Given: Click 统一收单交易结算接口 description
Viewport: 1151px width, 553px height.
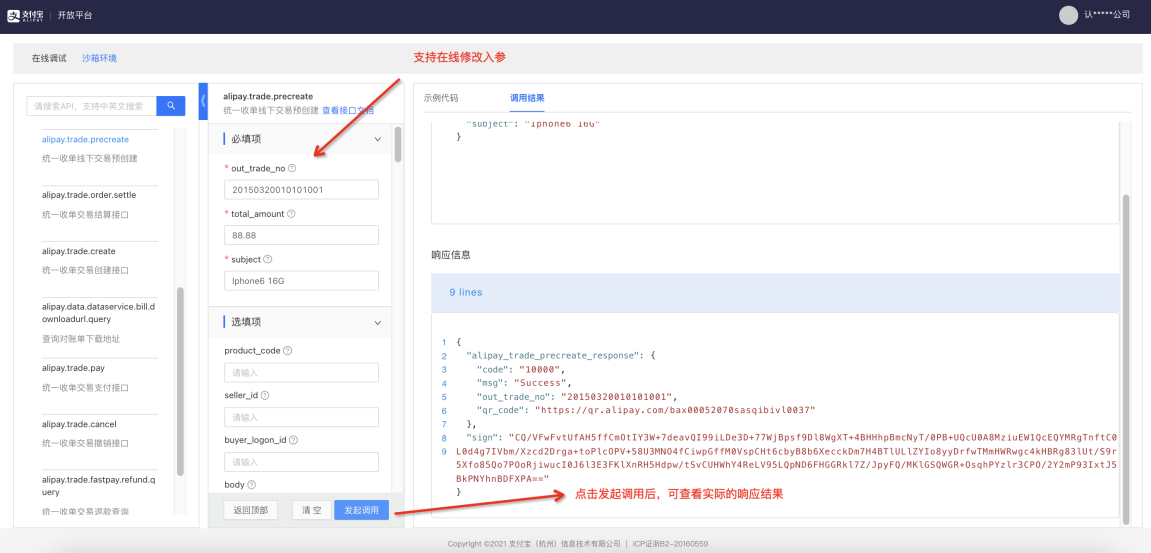Looking at the screenshot, I should click(85, 214).
